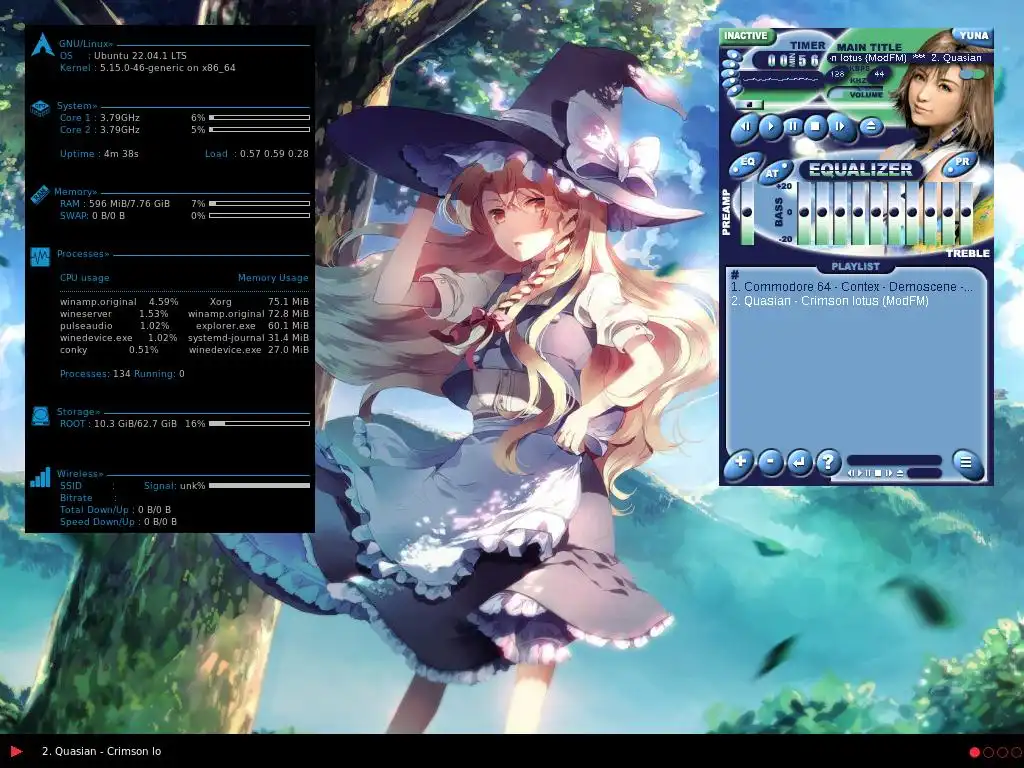
Task: Click the mini pause button in playlist
Action: 868,473
